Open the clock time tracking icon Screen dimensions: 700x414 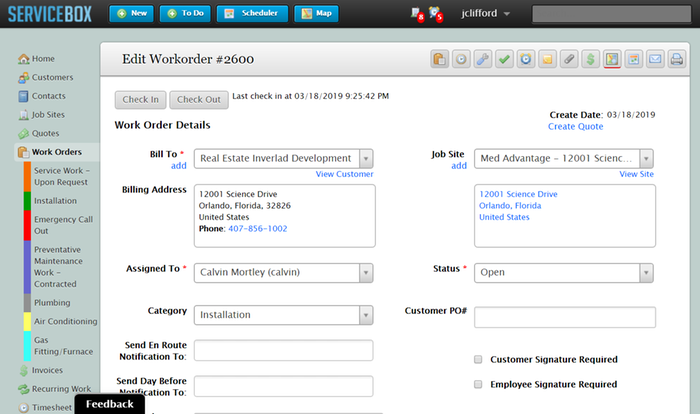click(x=461, y=59)
